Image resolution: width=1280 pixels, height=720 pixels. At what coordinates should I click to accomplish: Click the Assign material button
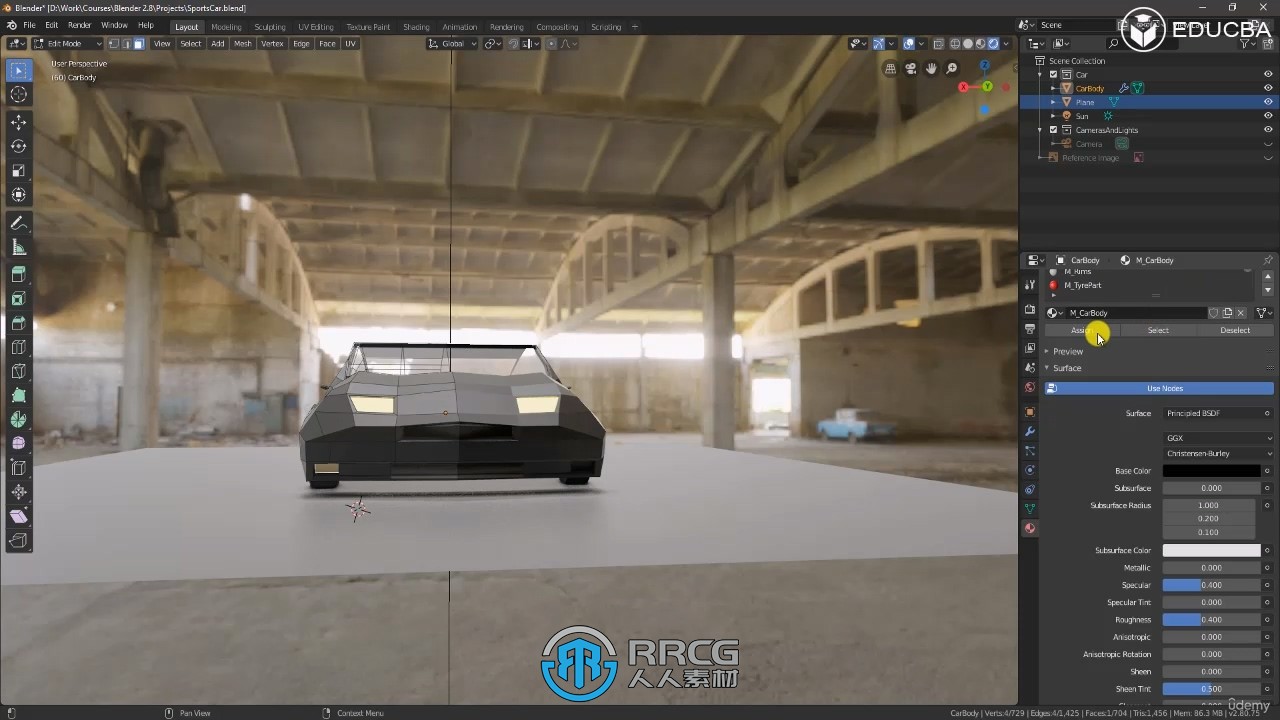[x=1081, y=330]
